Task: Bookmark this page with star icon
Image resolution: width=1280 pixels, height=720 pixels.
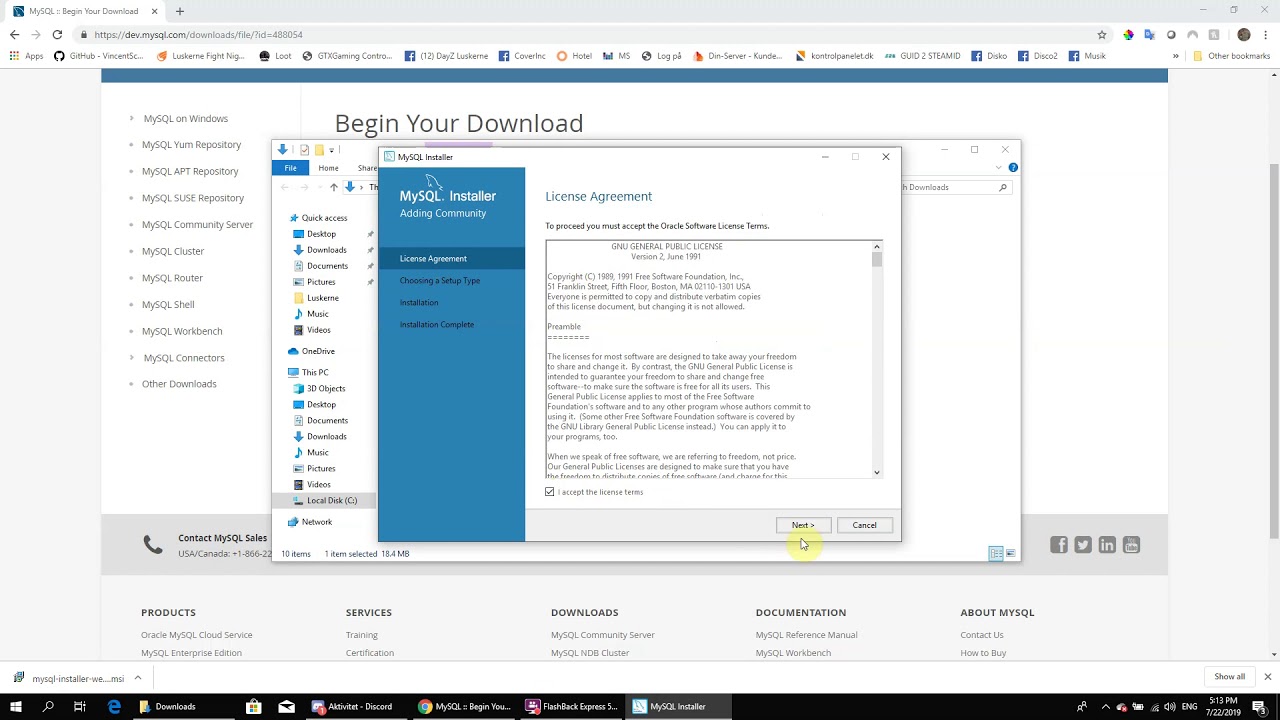Action: pyautogui.click(x=1102, y=34)
